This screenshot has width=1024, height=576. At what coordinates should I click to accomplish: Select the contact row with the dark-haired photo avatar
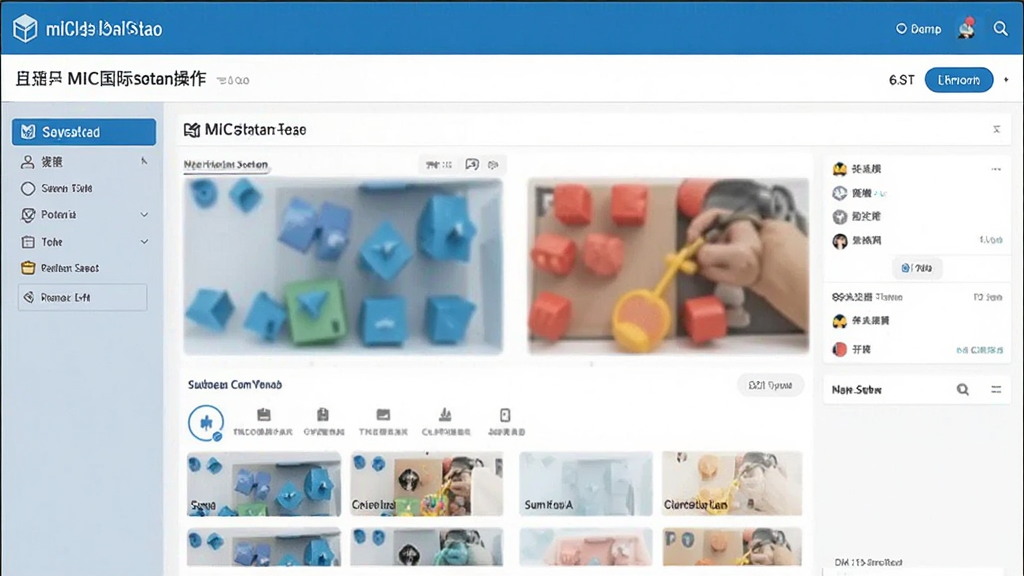point(917,240)
